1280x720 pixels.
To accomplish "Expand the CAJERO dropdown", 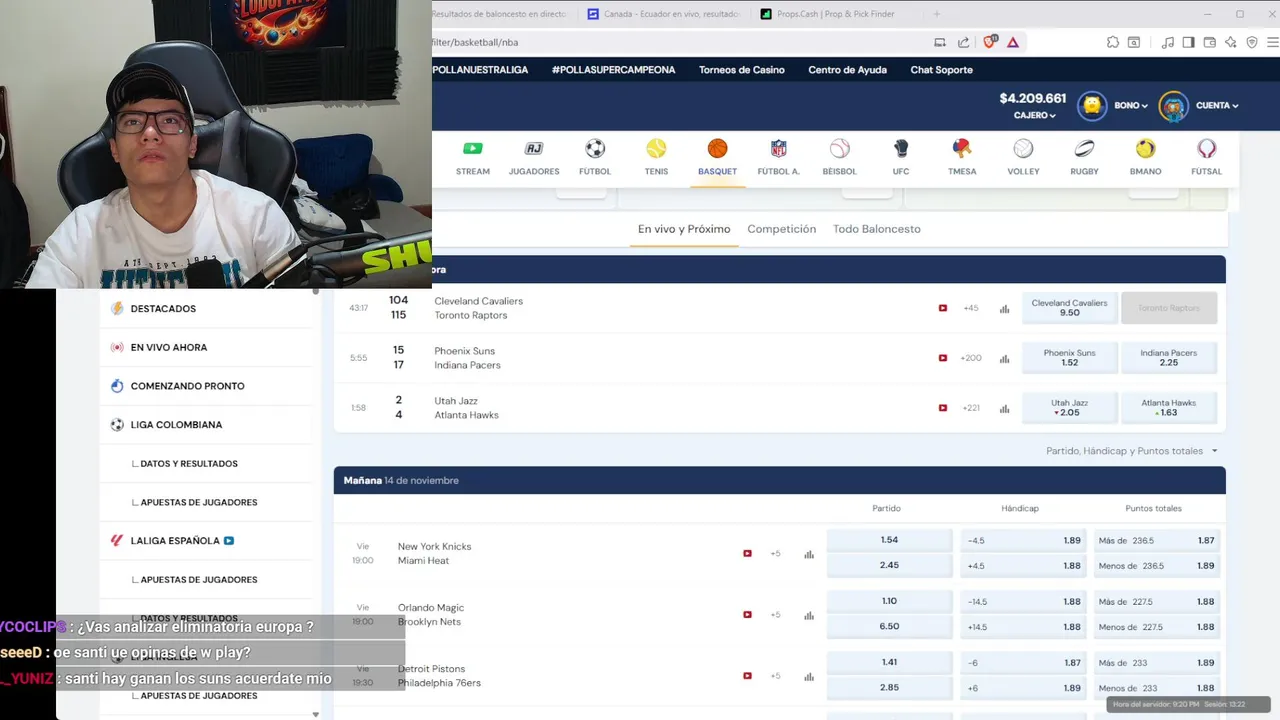I will tap(1034, 115).
